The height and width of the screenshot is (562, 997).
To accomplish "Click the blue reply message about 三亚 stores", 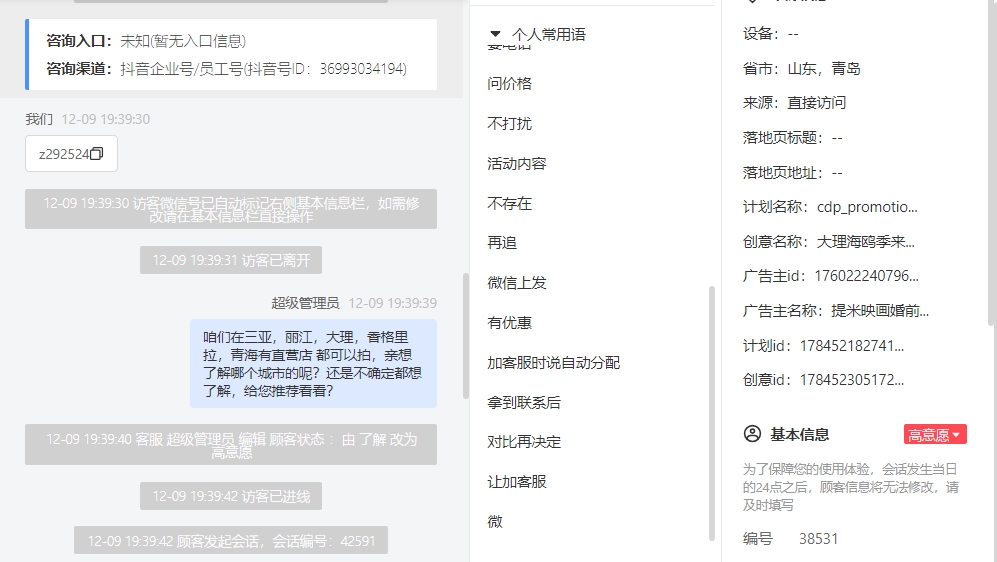I will click(x=313, y=364).
